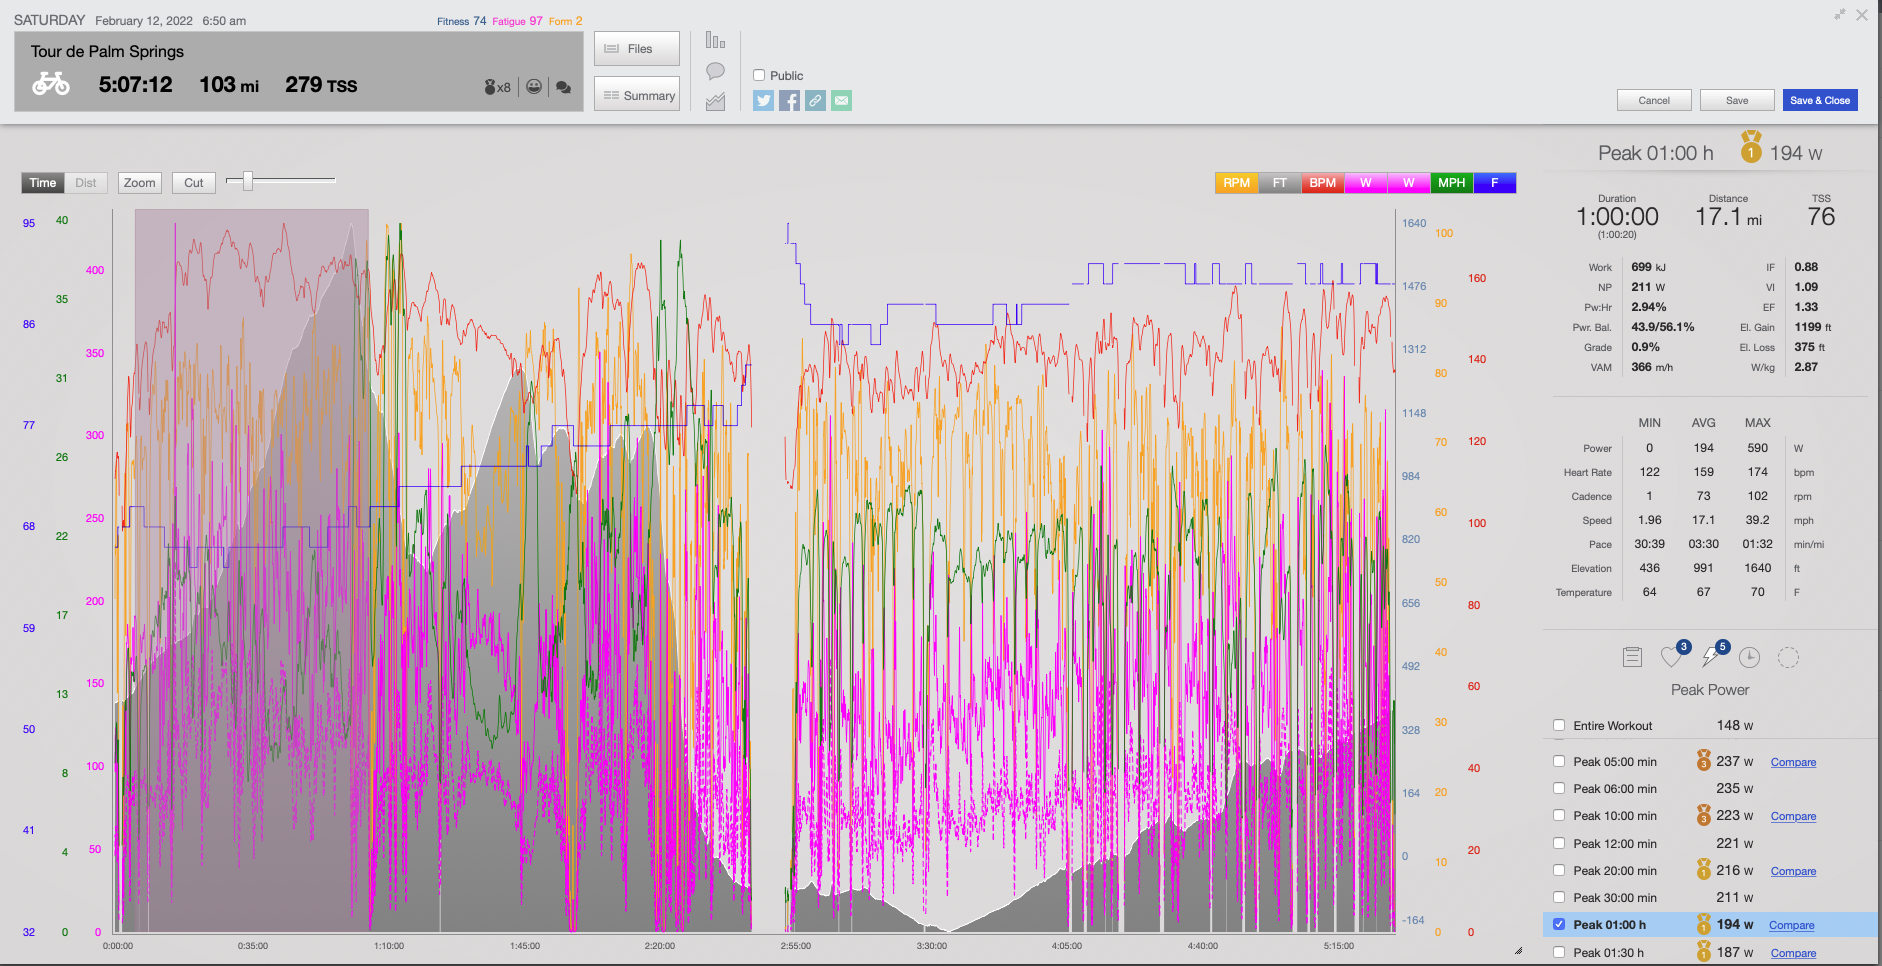Click Compare link for Peak 05:00 min
The height and width of the screenshot is (966, 1882).
pyautogui.click(x=1793, y=762)
